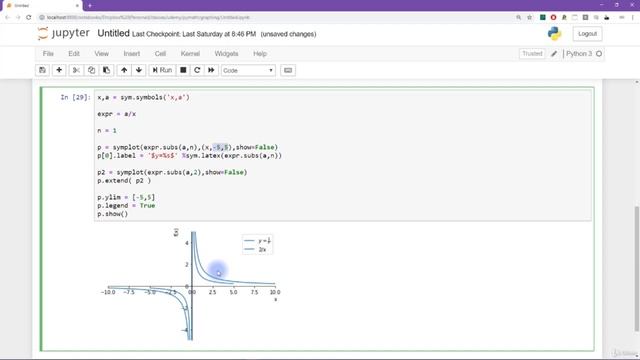Insert a cell below with the plus icon
640x360 pixels.
tap(59, 70)
